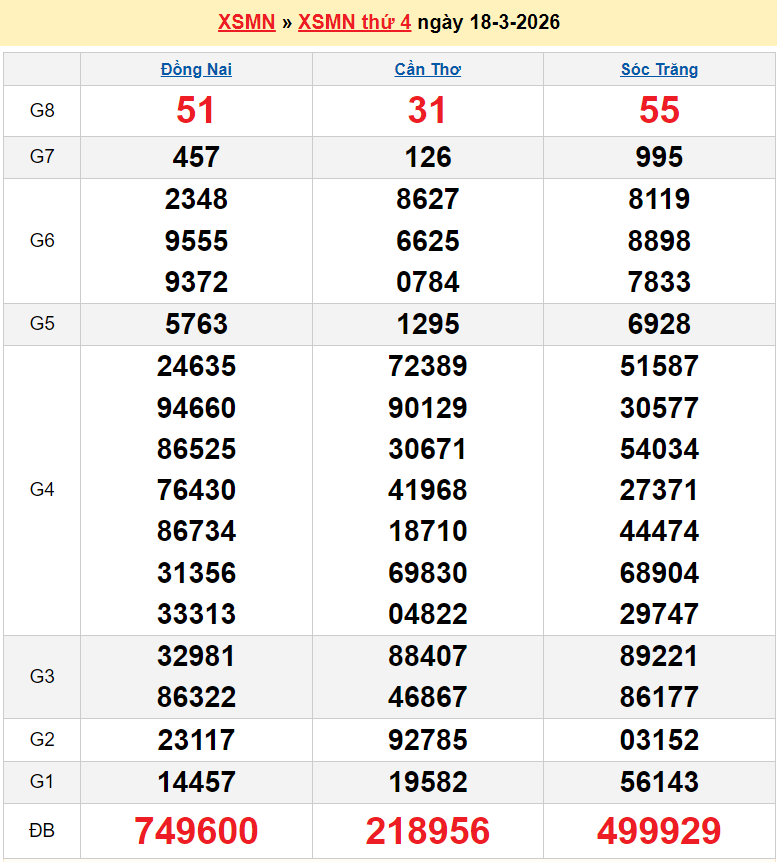Open the XSMN link in the header
This screenshot has height=862, width=777.
(x=246, y=22)
